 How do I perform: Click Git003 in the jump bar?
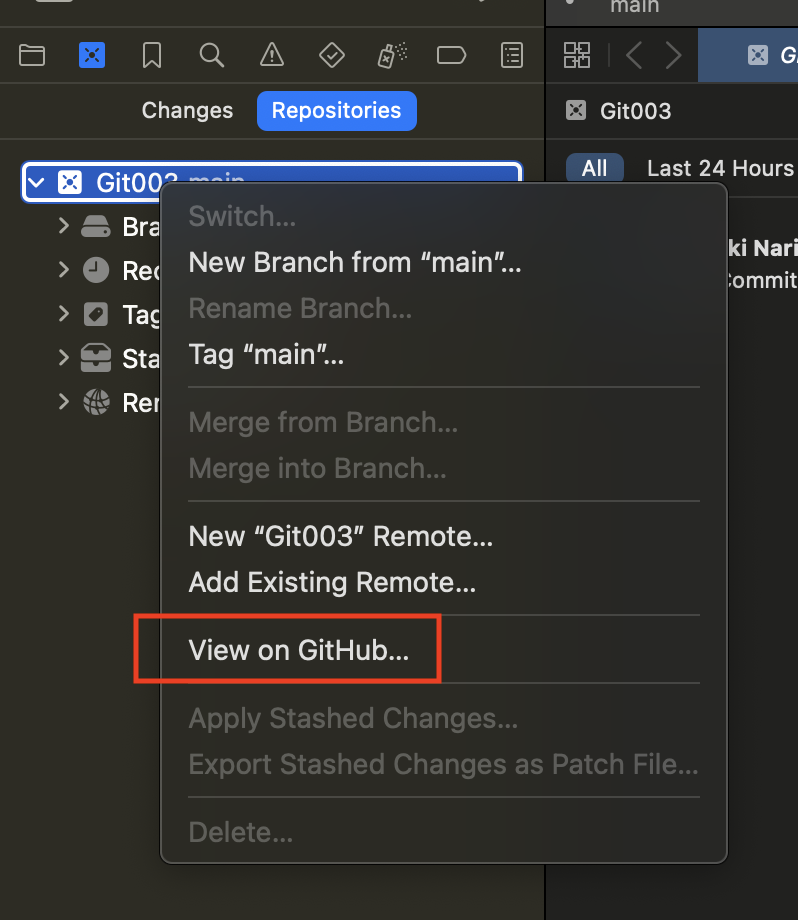click(635, 111)
